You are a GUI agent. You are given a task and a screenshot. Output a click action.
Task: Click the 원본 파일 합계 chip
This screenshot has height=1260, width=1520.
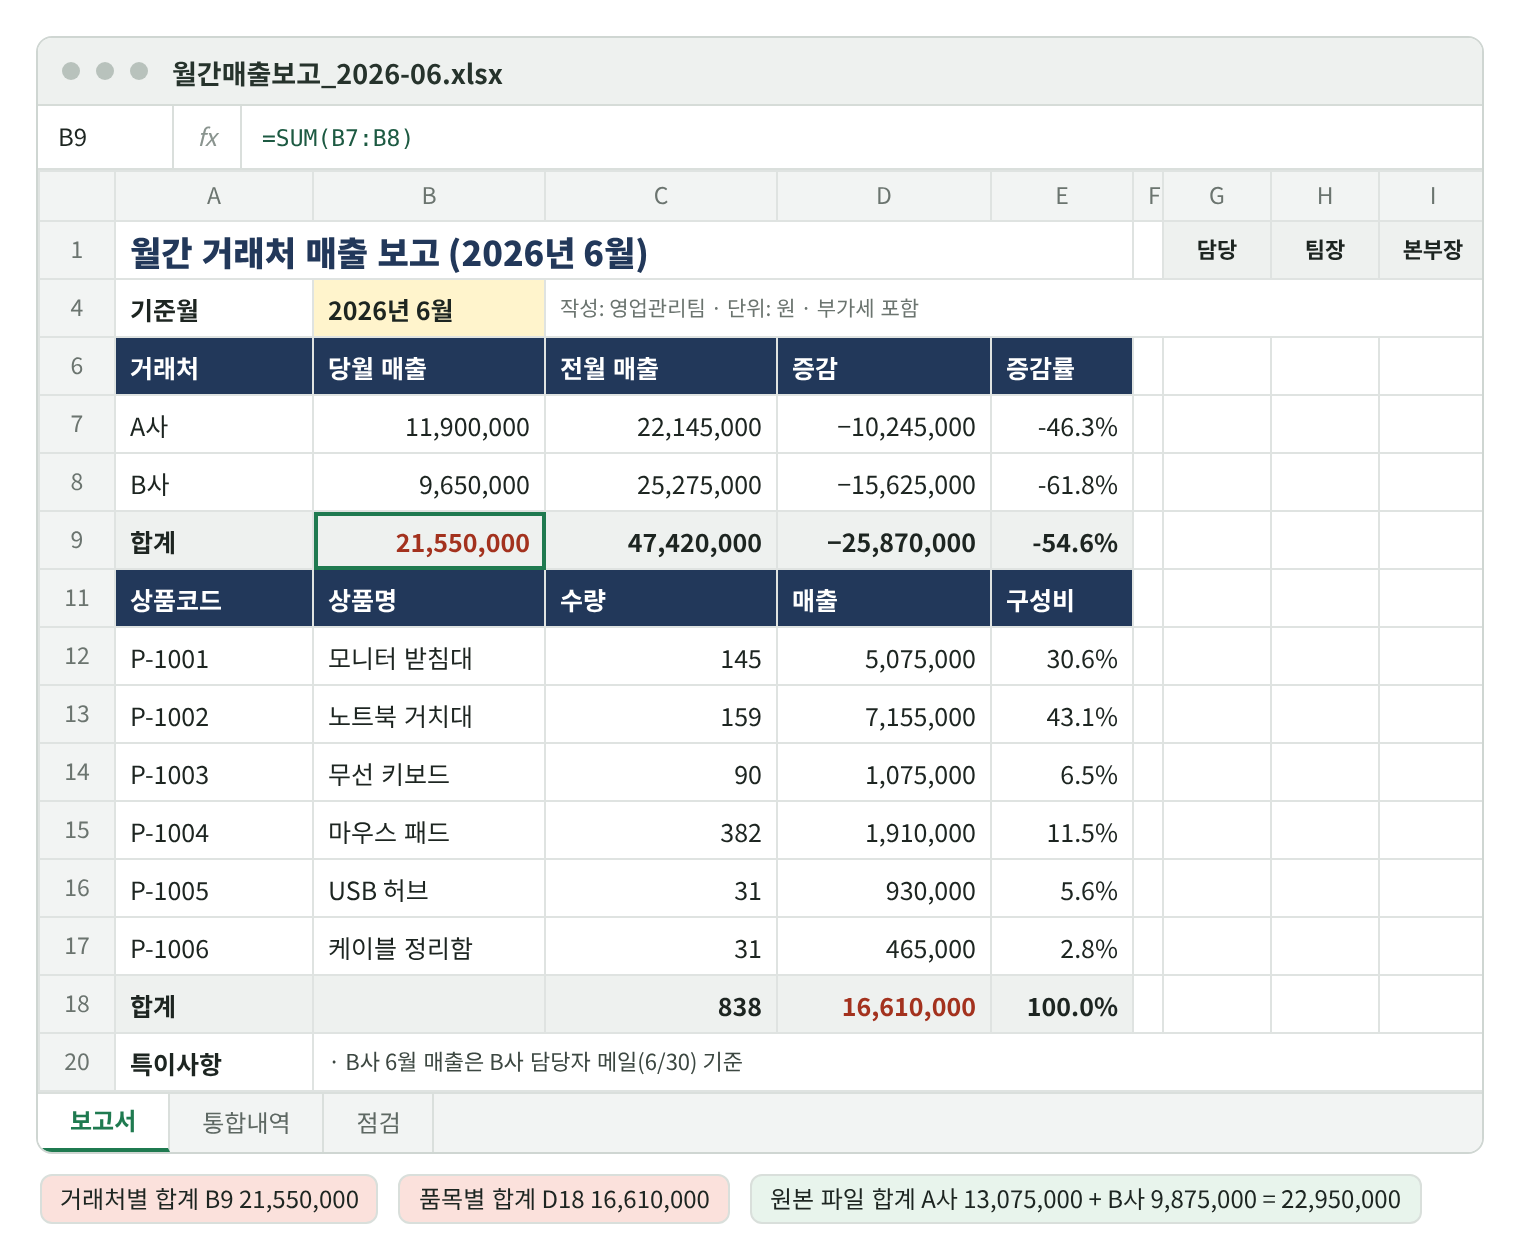point(1085,1199)
